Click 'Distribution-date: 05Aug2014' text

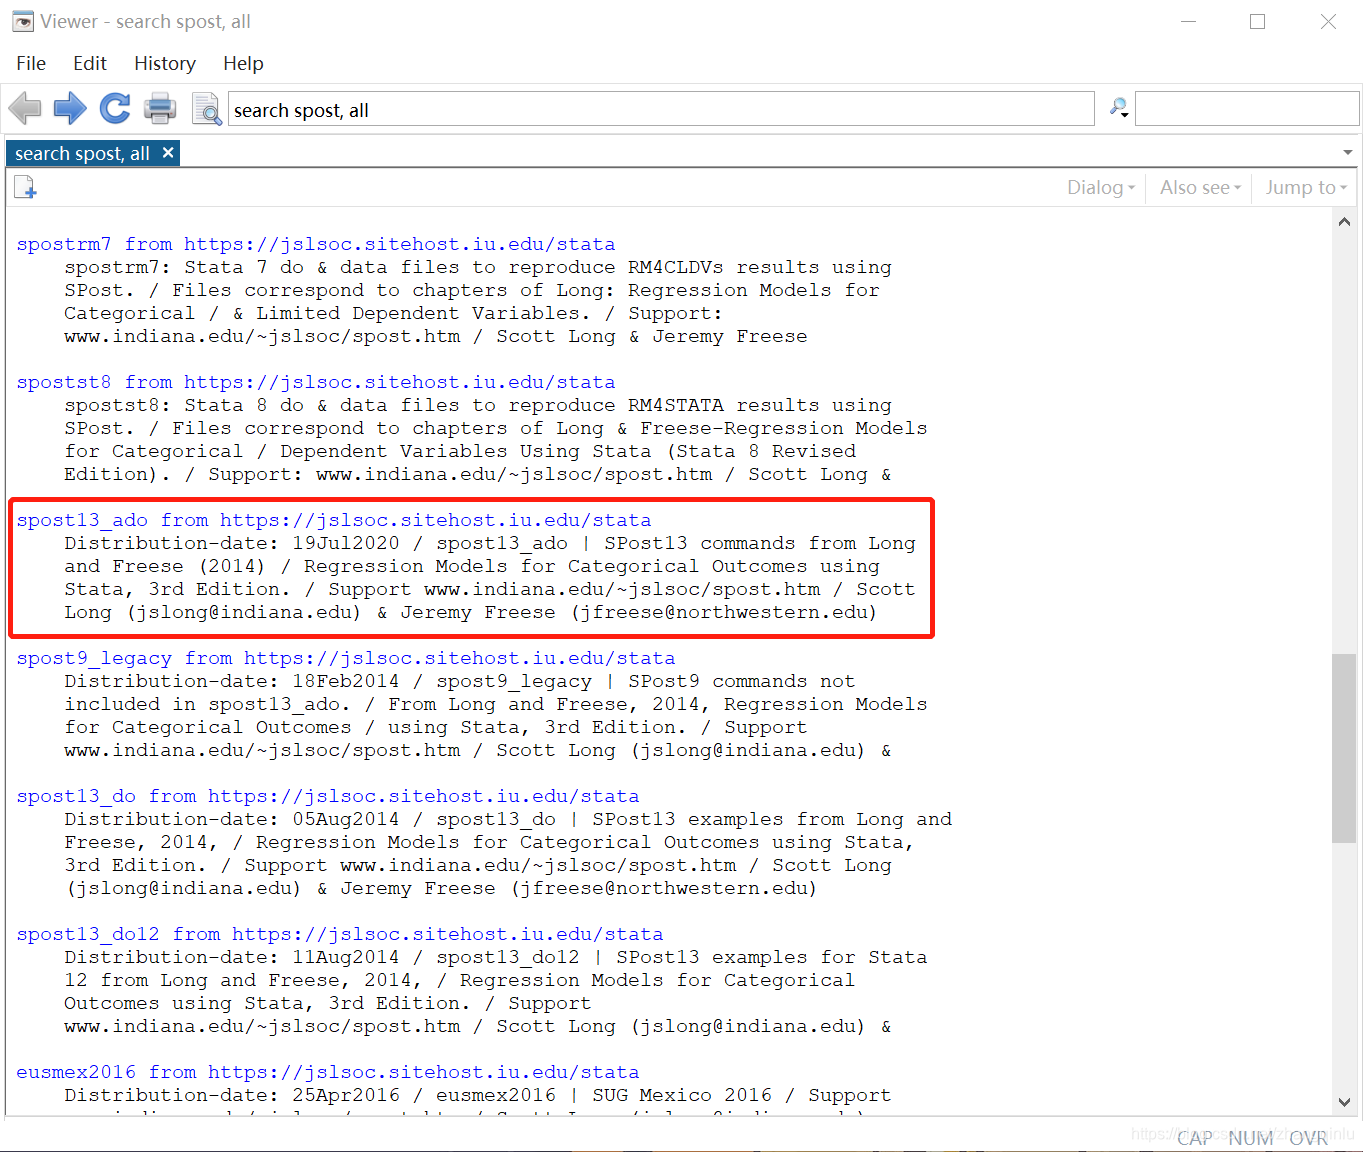pos(232,819)
